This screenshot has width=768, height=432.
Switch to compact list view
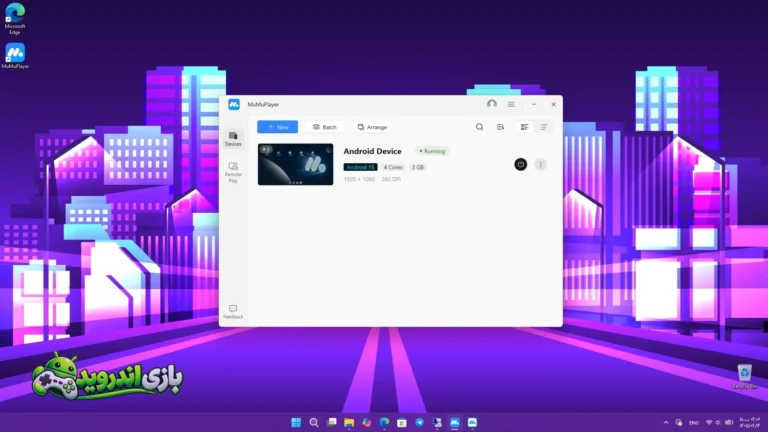click(x=544, y=127)
